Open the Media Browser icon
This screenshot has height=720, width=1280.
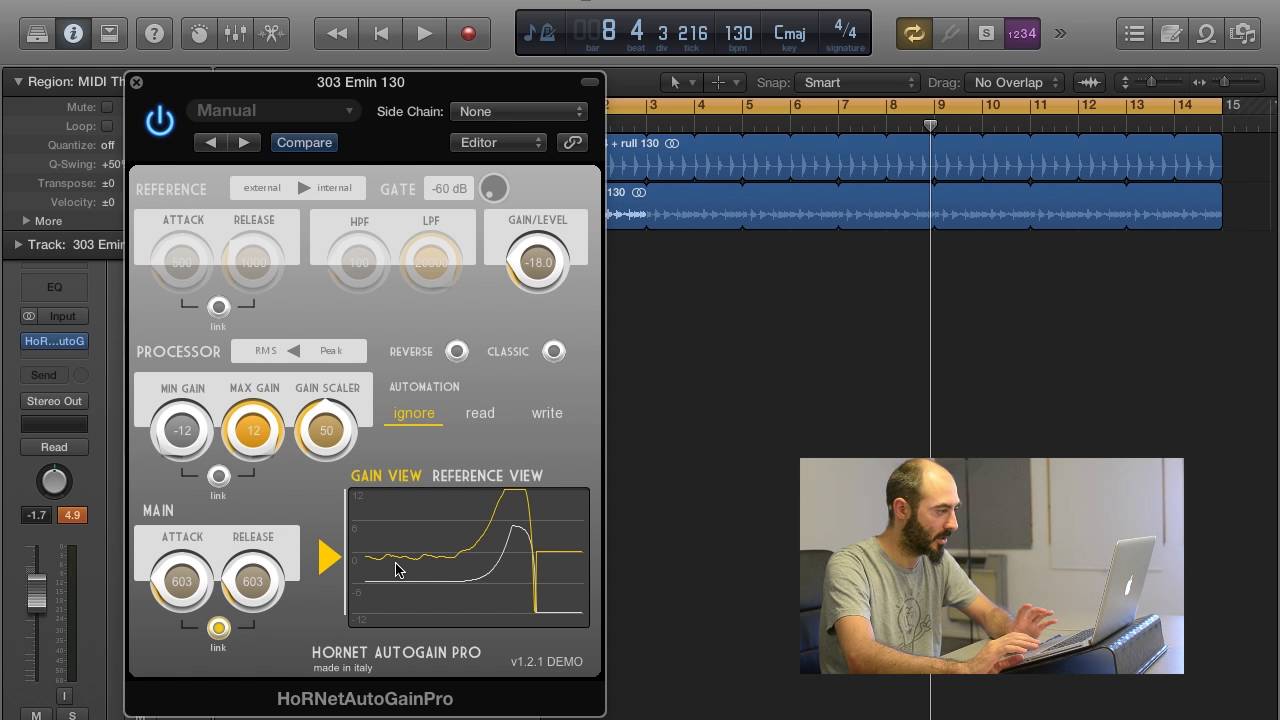point(1242,33)
